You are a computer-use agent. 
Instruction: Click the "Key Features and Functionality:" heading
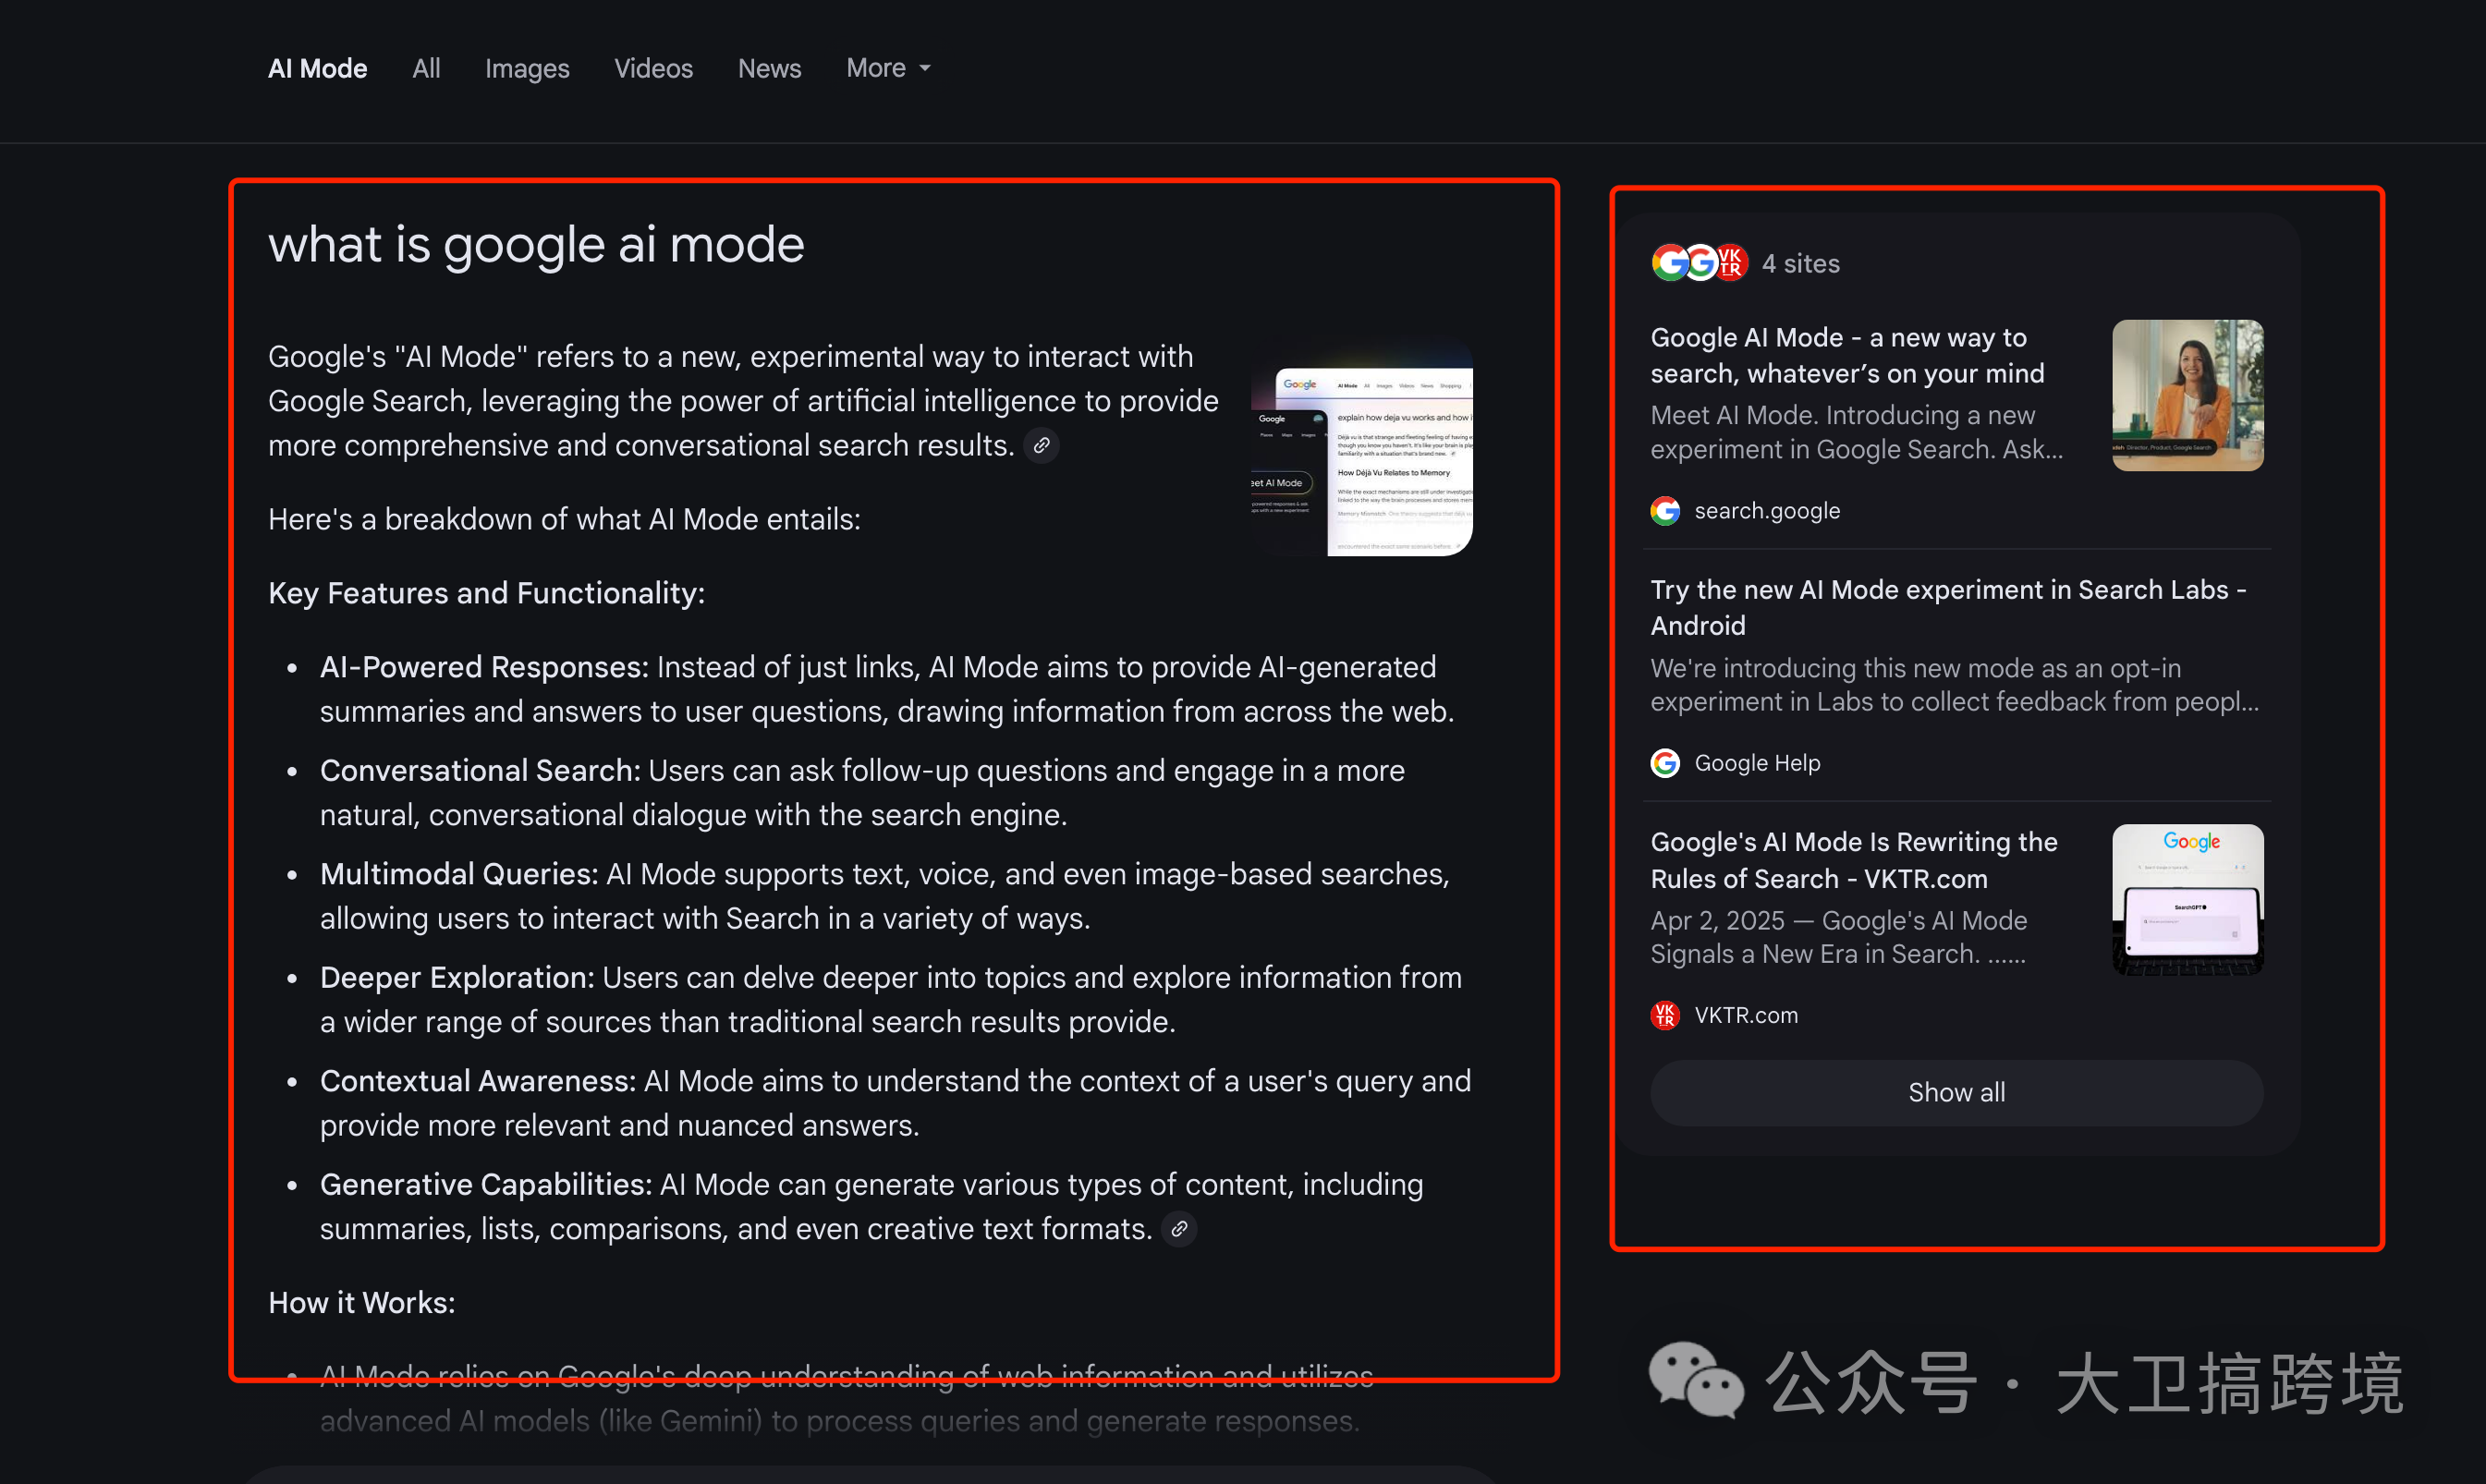[486, 593]
